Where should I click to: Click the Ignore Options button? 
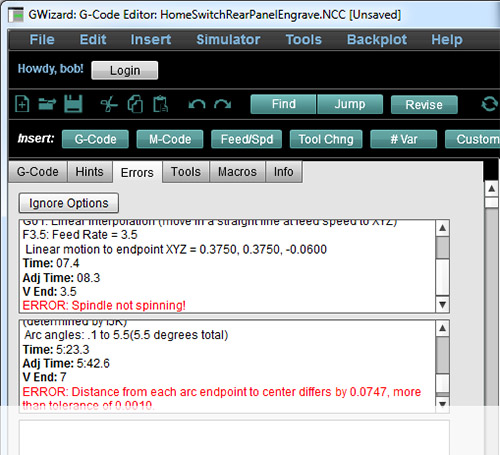click(x=69, y=203)
